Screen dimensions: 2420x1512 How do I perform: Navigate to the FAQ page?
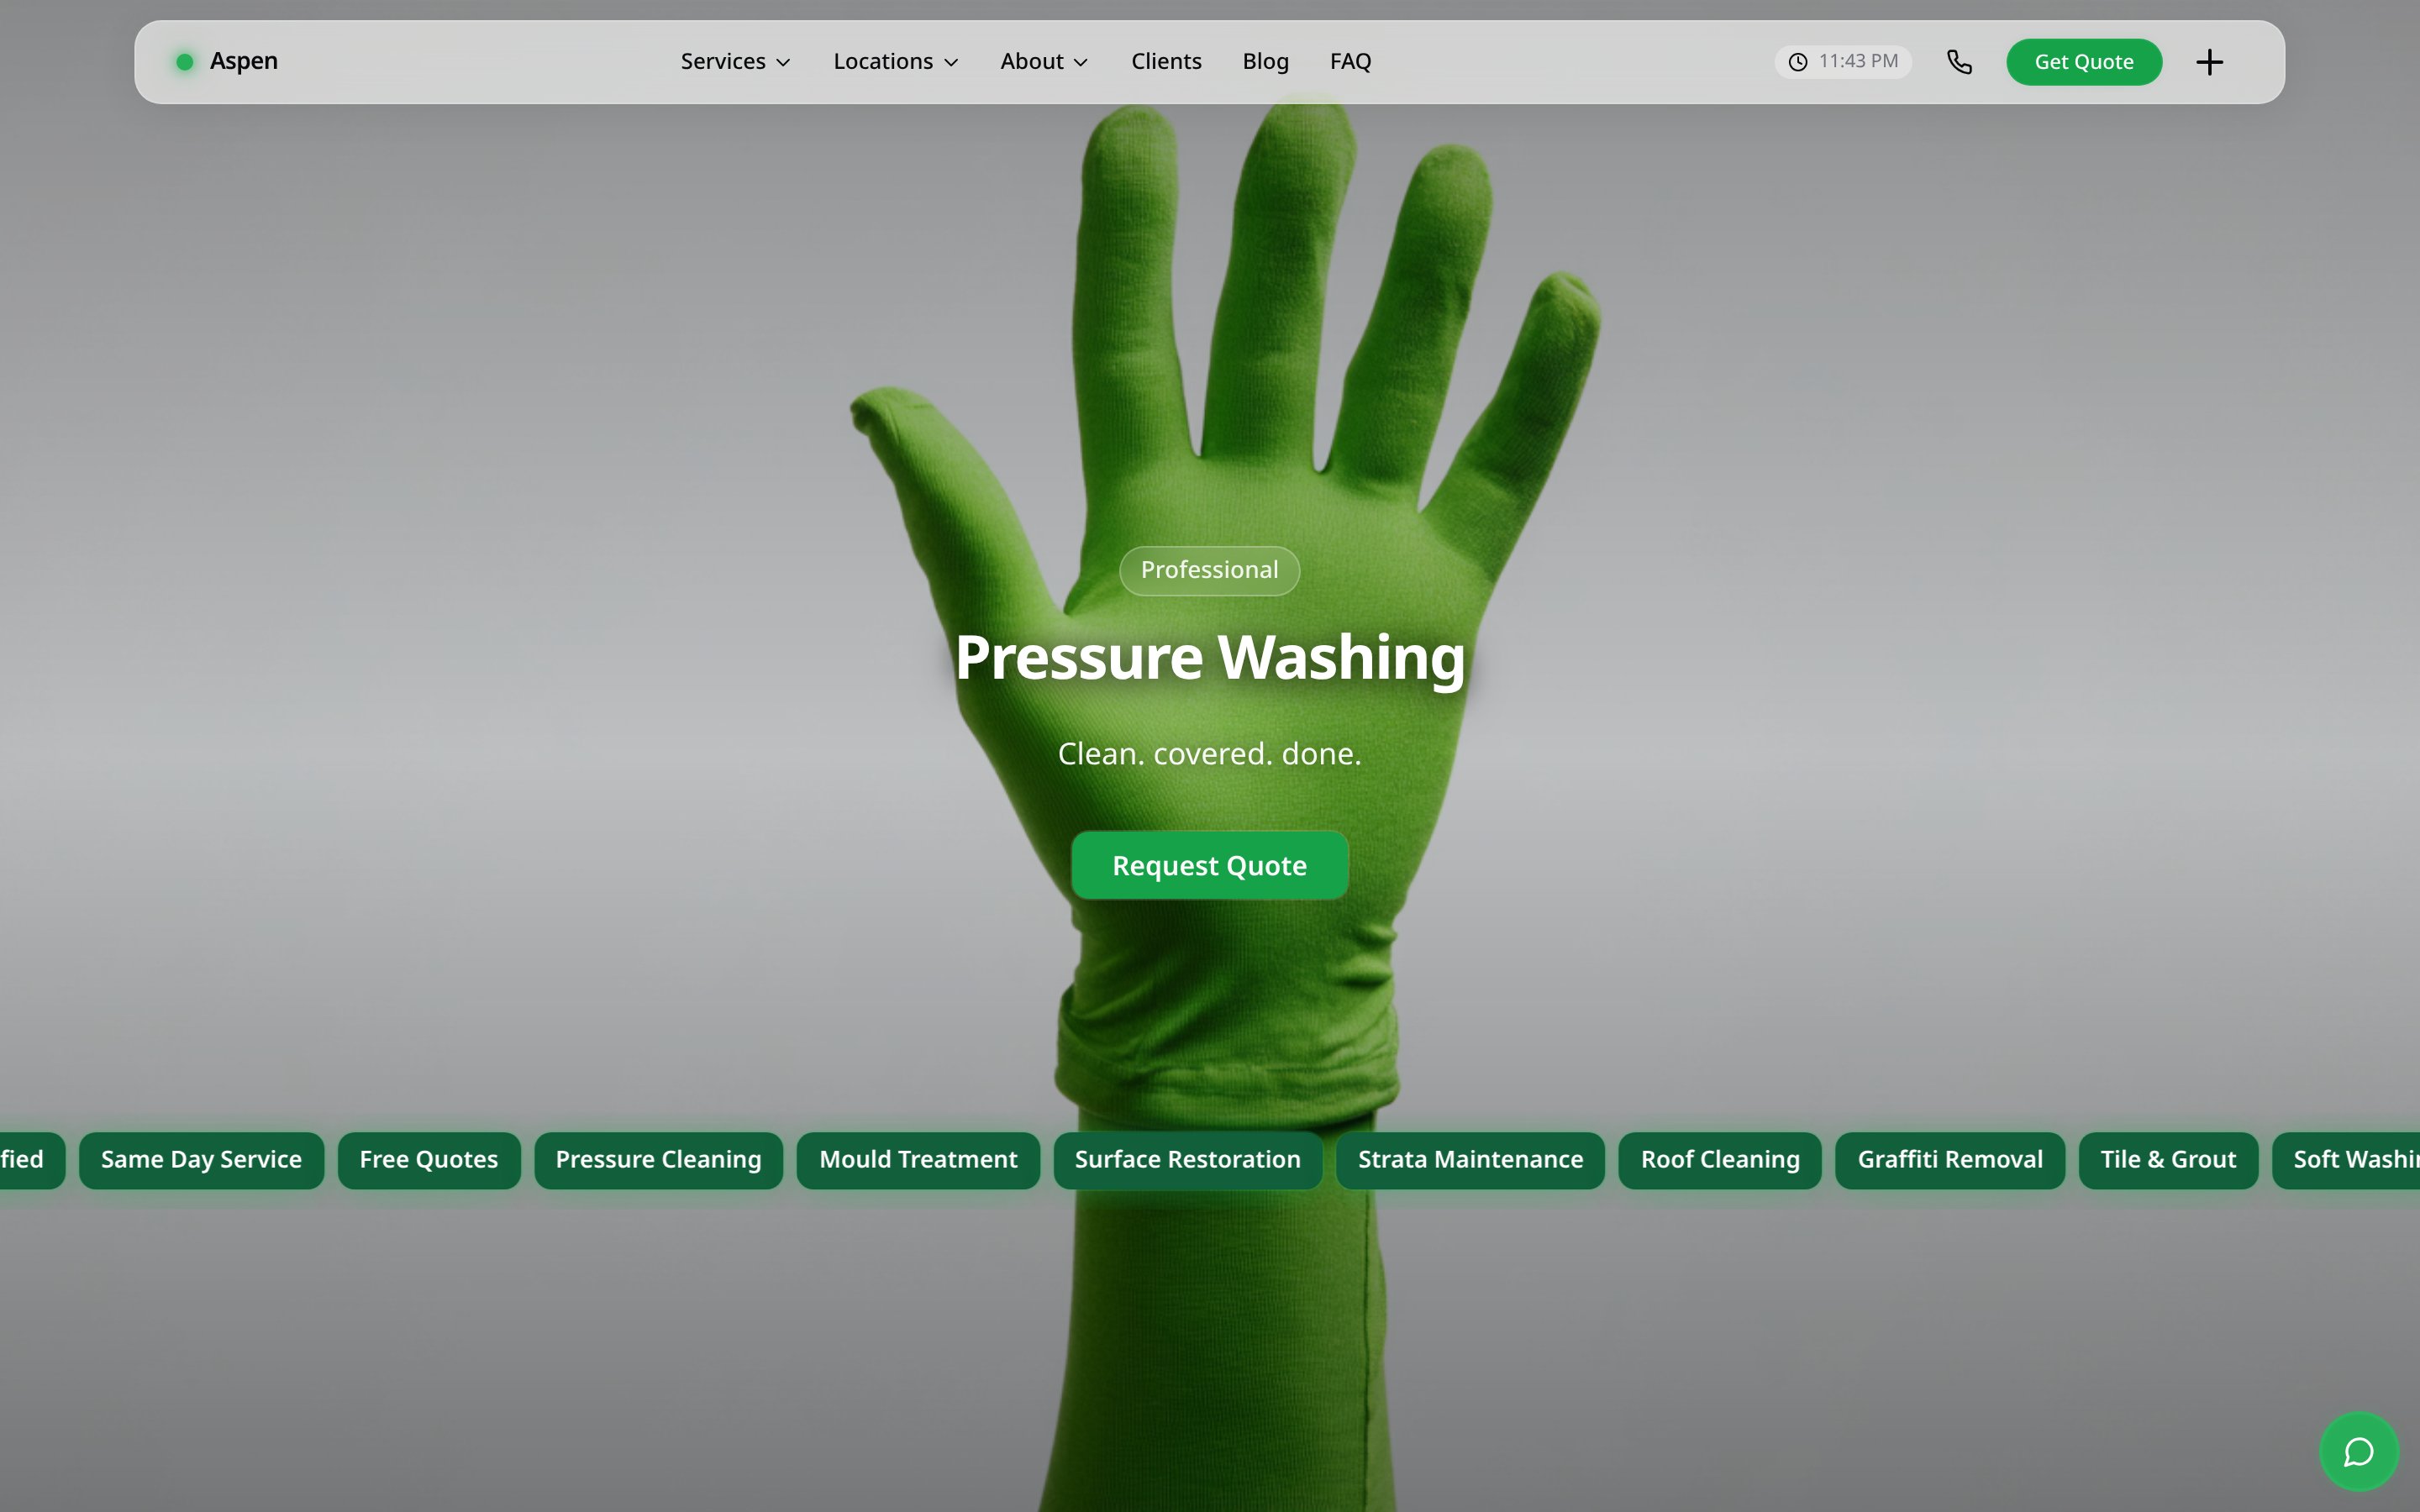pos(1350,62)
